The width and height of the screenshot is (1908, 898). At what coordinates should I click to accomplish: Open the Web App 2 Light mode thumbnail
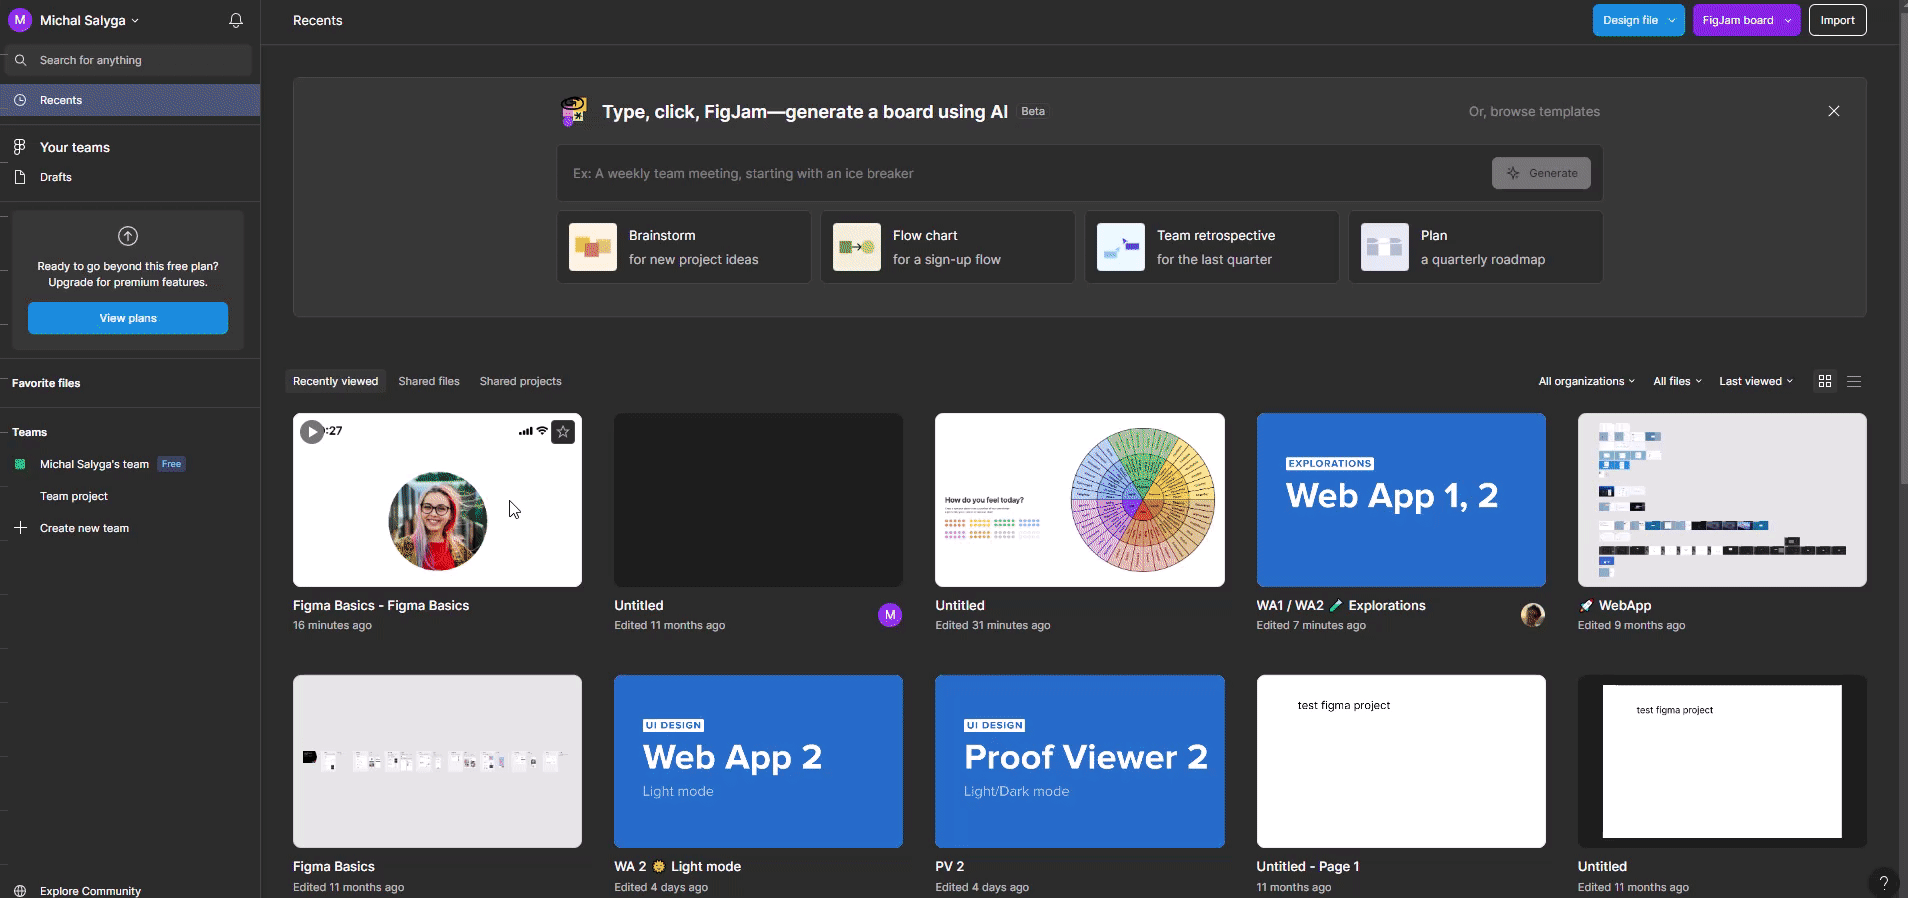click(758, 761)
